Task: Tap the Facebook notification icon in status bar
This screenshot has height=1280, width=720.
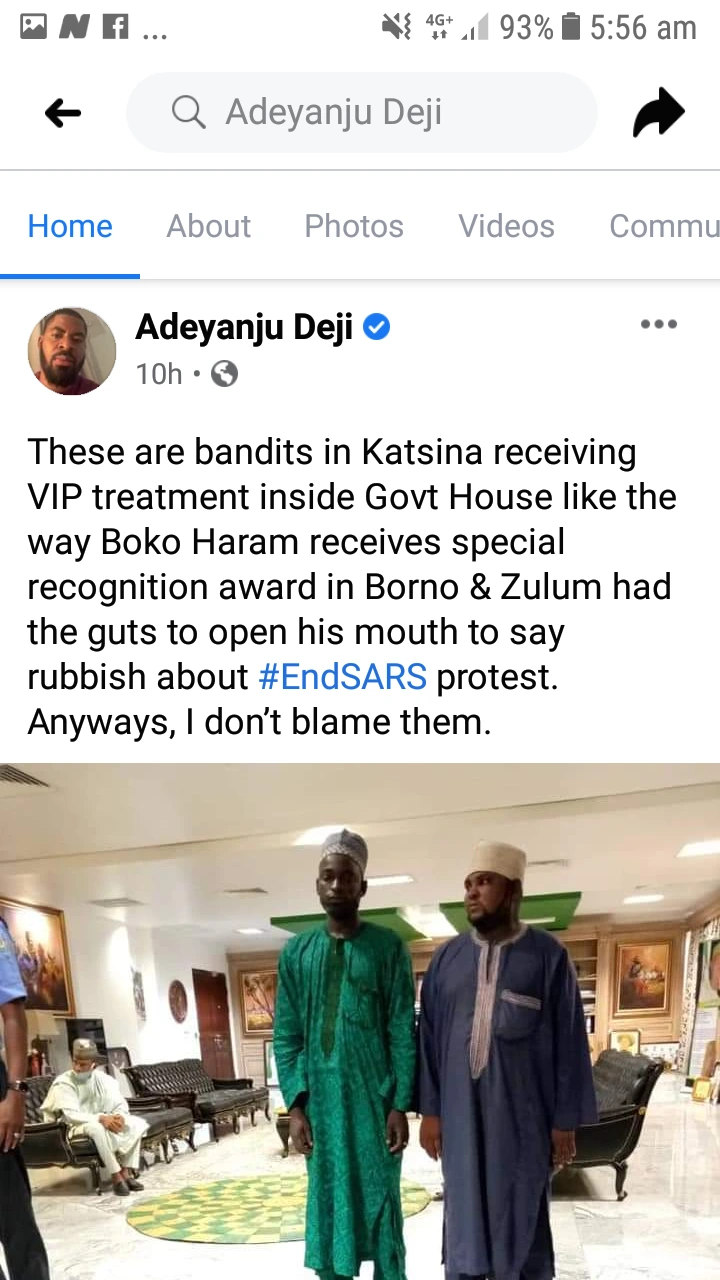Action: click(x=116, y=27)
